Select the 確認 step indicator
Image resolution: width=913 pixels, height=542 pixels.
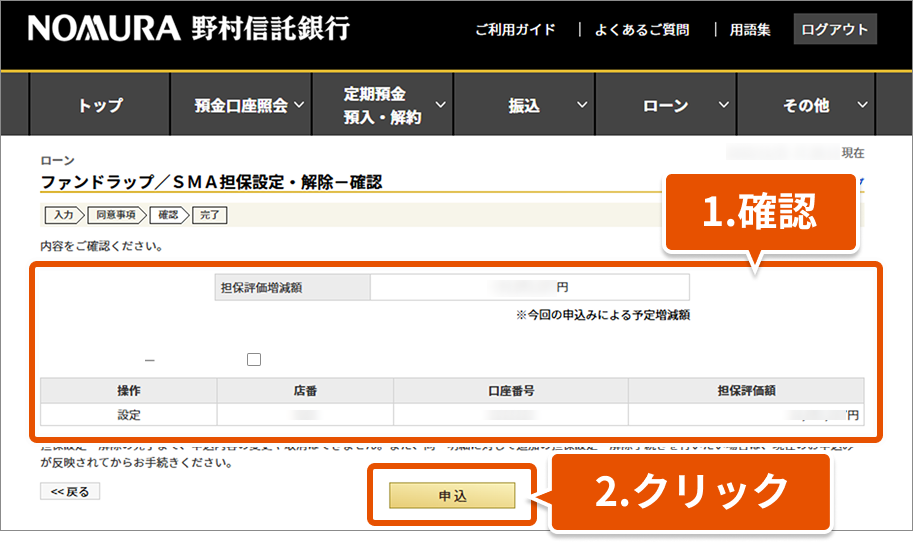coord(168,215)
